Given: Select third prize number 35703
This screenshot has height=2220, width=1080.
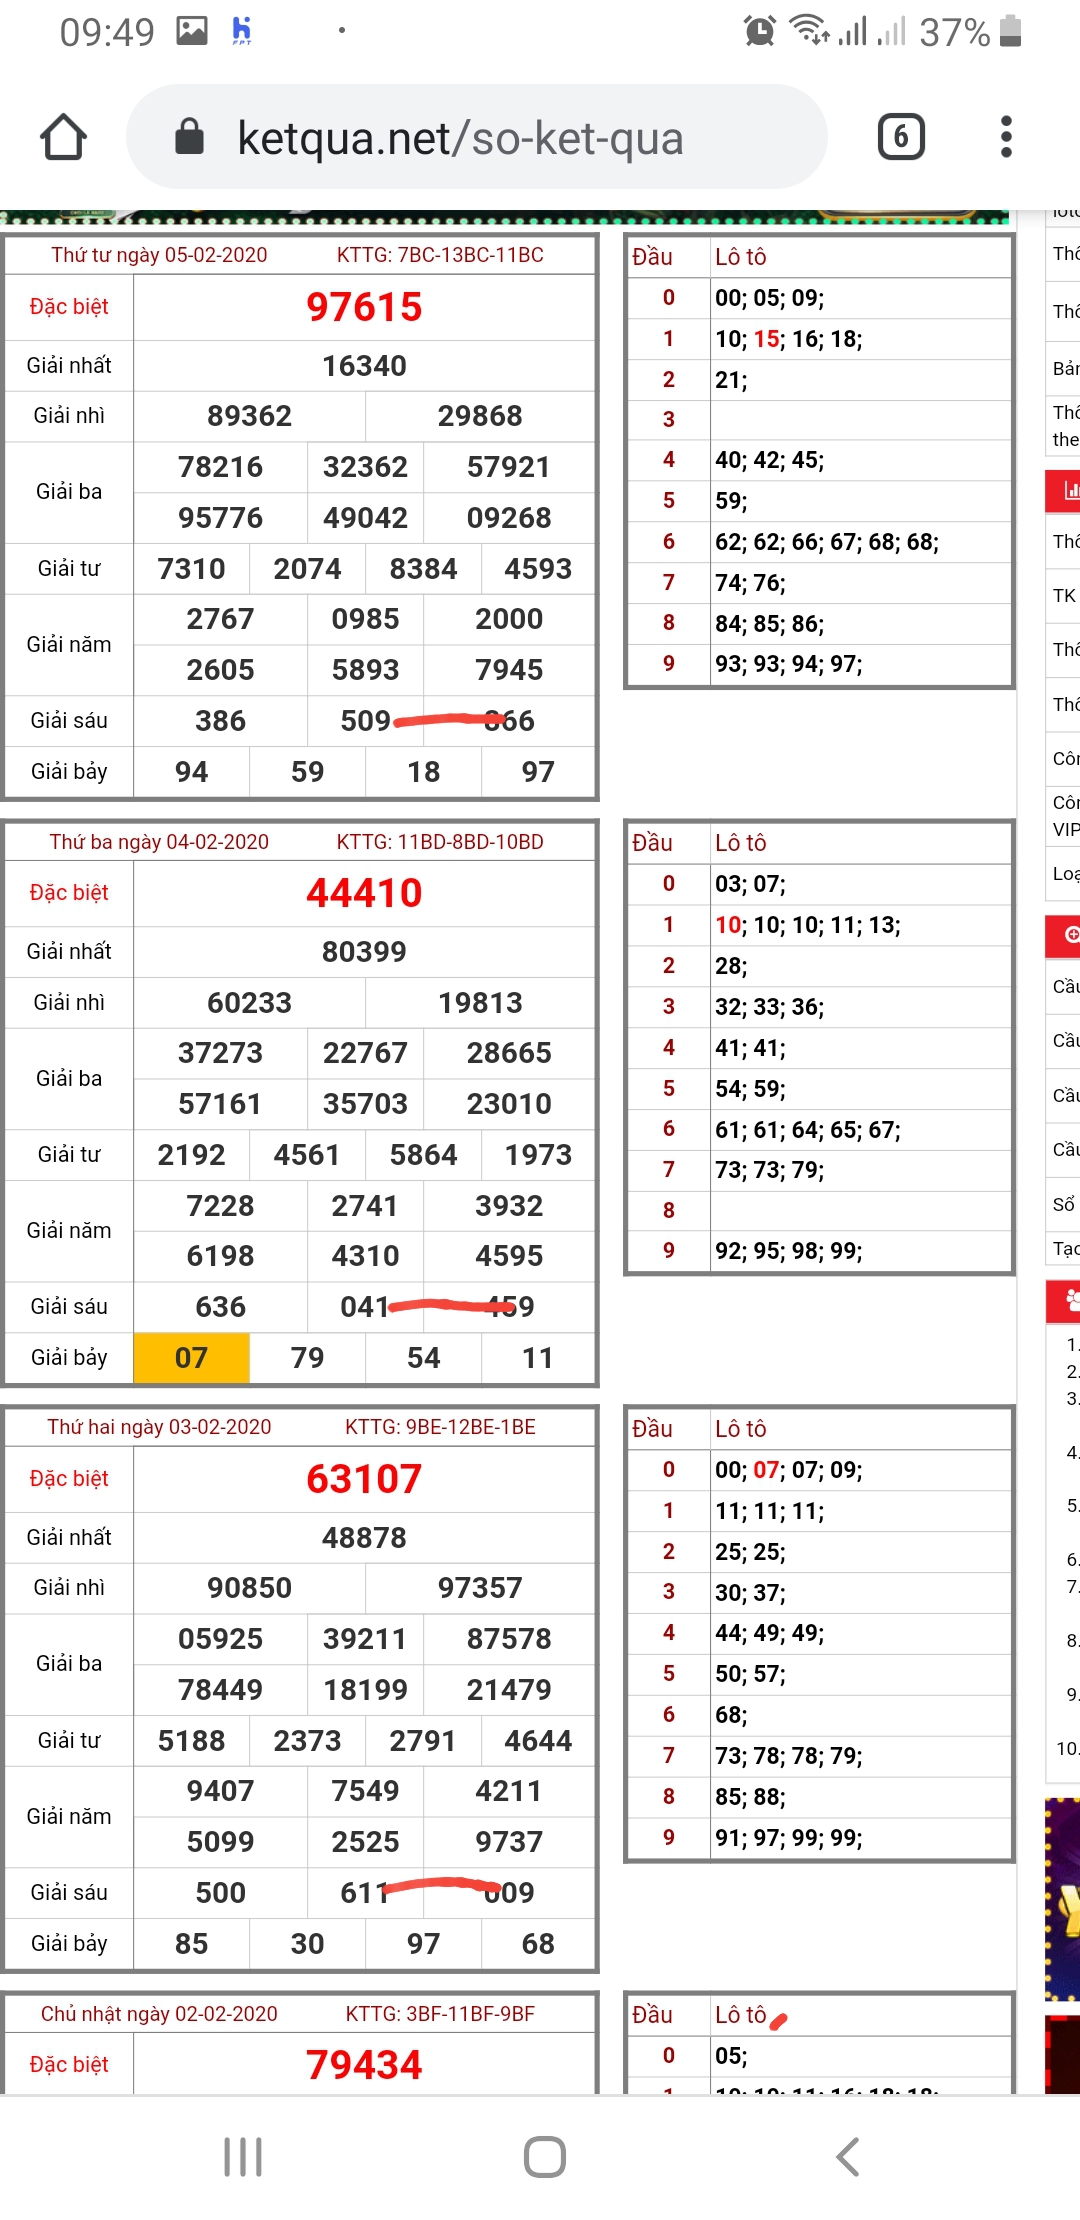Looking at the screenshot, I should click(x=365, y=1104).
